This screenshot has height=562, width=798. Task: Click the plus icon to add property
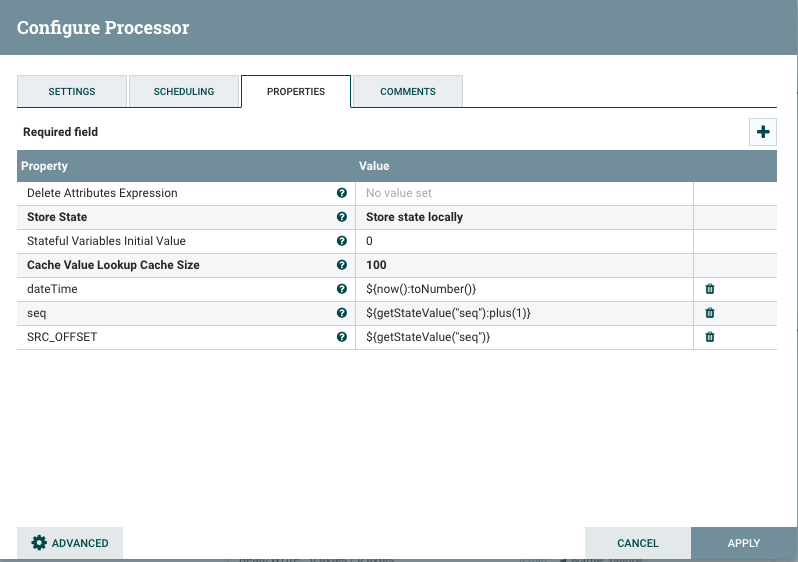pyautogui.click(x=763, y=132)
